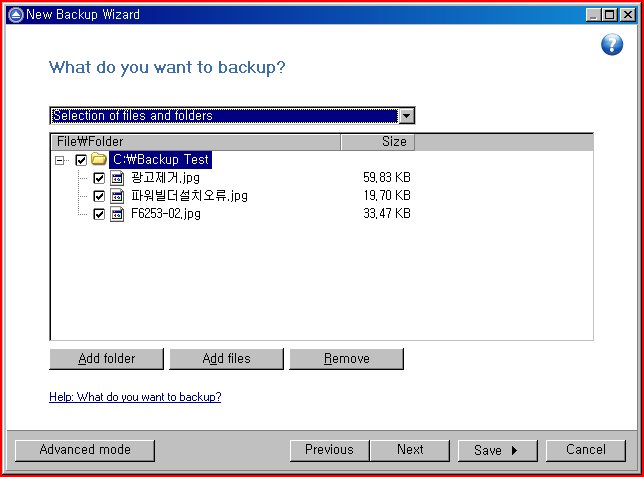Click the file icon beside F6253-02.jpg
The height and width of the screenshot is (477, 644).
coord(117,214)
